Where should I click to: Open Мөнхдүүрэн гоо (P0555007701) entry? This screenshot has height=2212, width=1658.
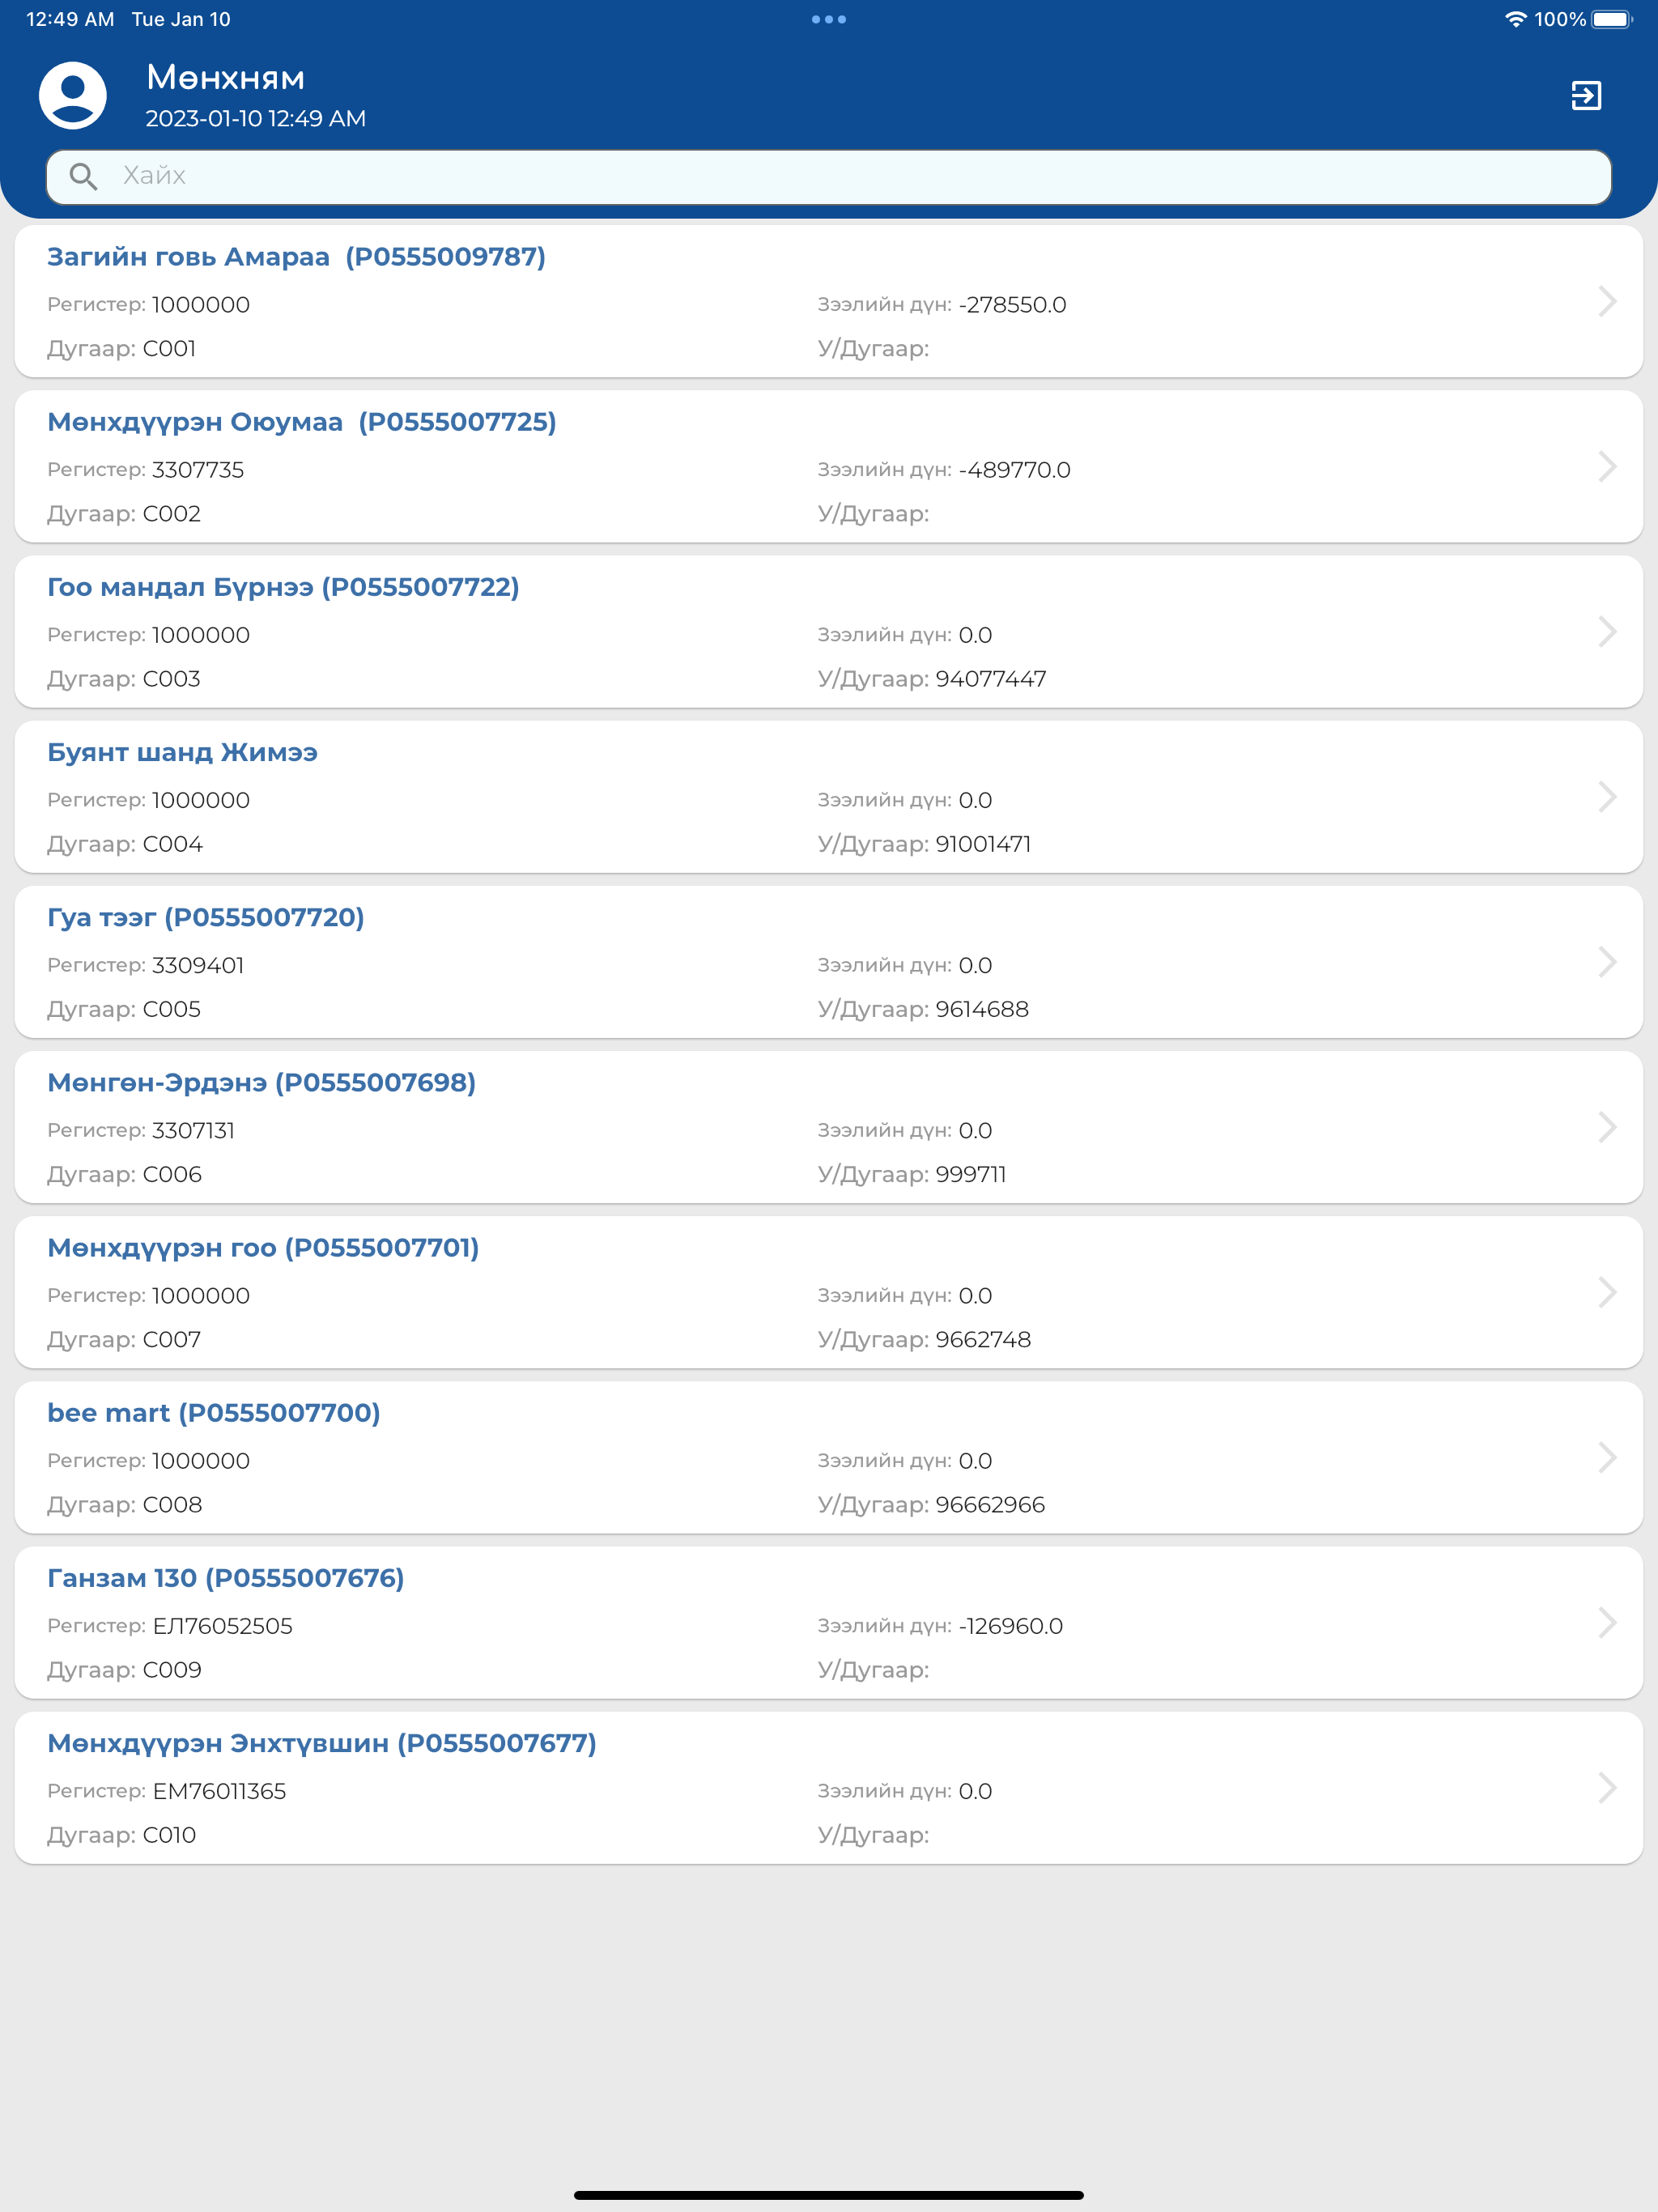pos(829,1292)
